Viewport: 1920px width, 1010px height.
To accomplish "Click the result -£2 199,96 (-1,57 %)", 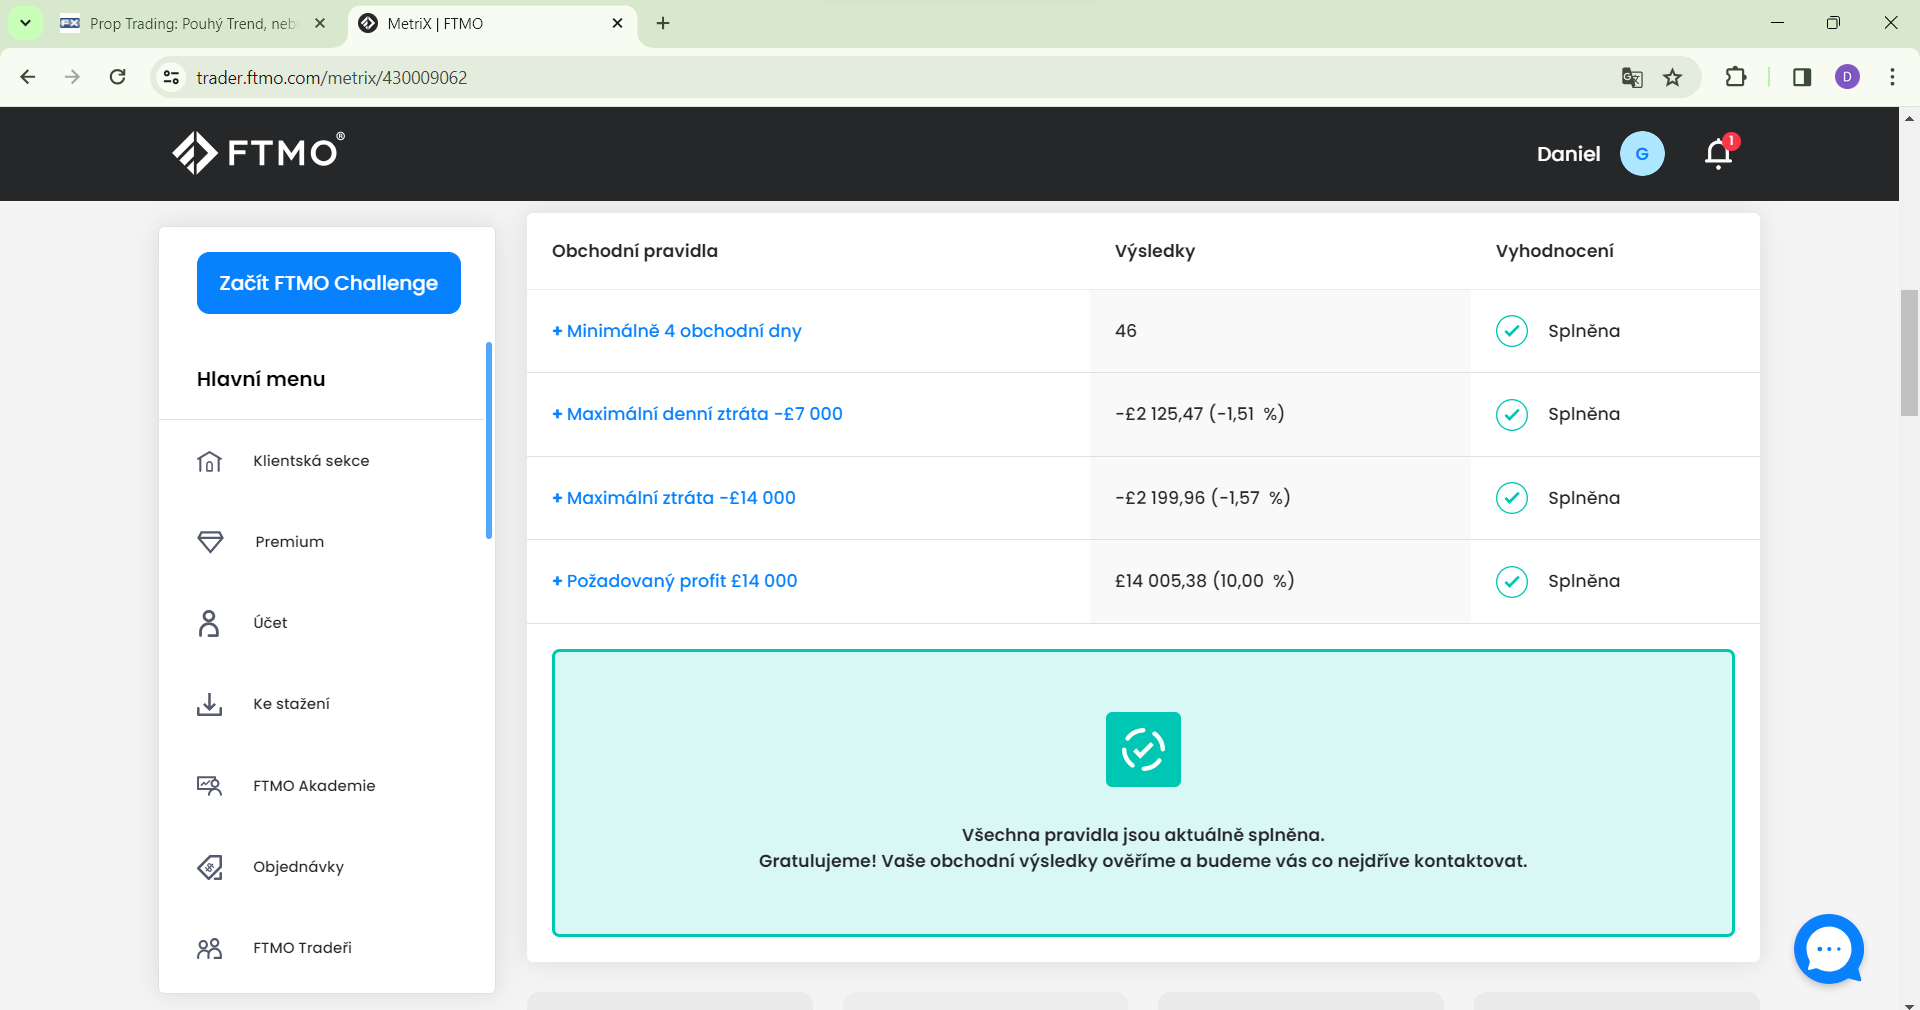I will 1202,498.
